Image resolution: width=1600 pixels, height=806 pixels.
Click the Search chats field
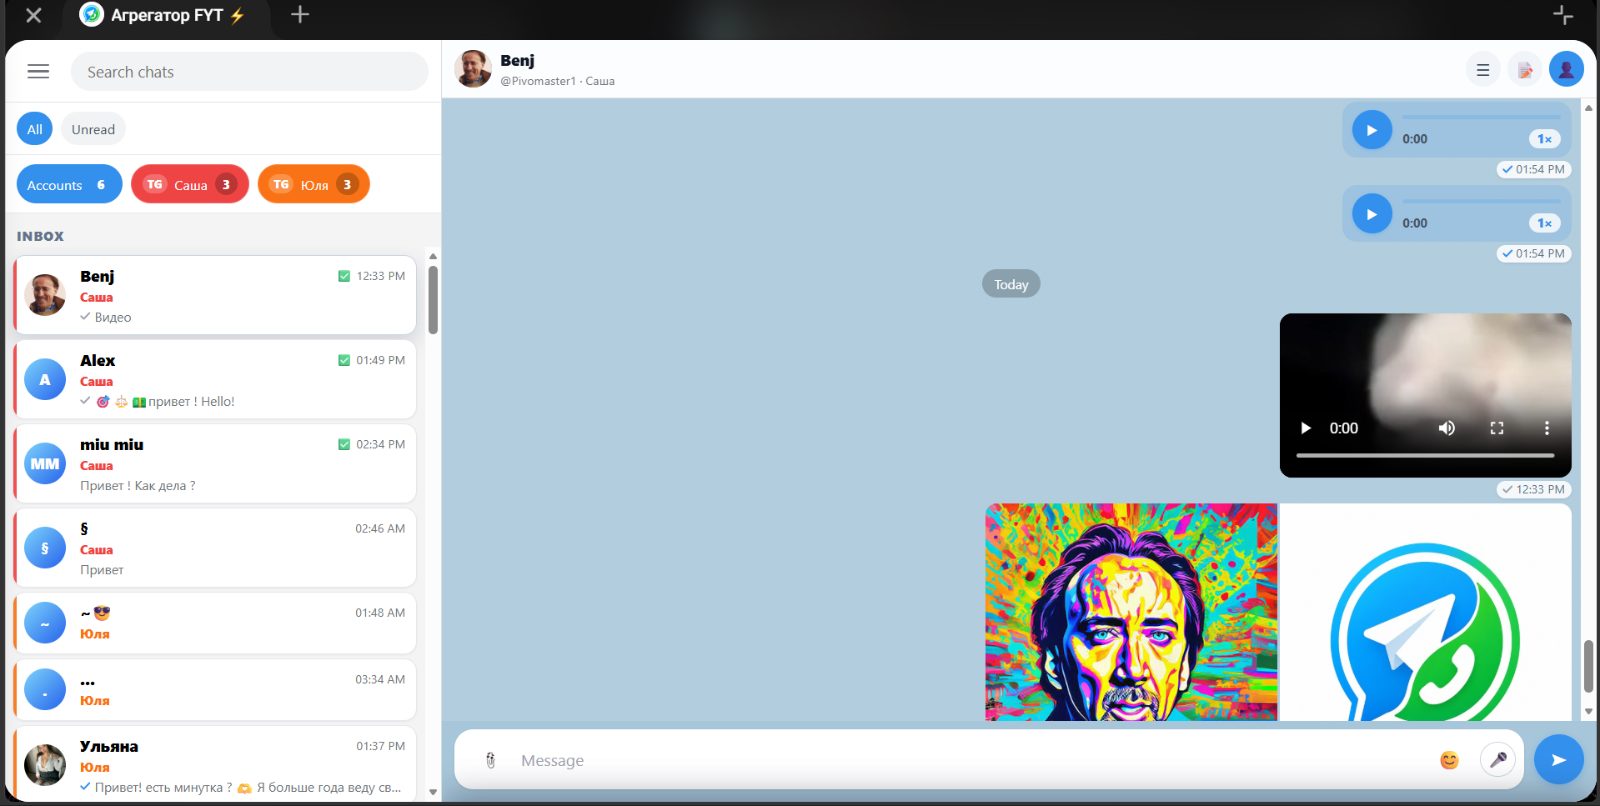(249, 72)
